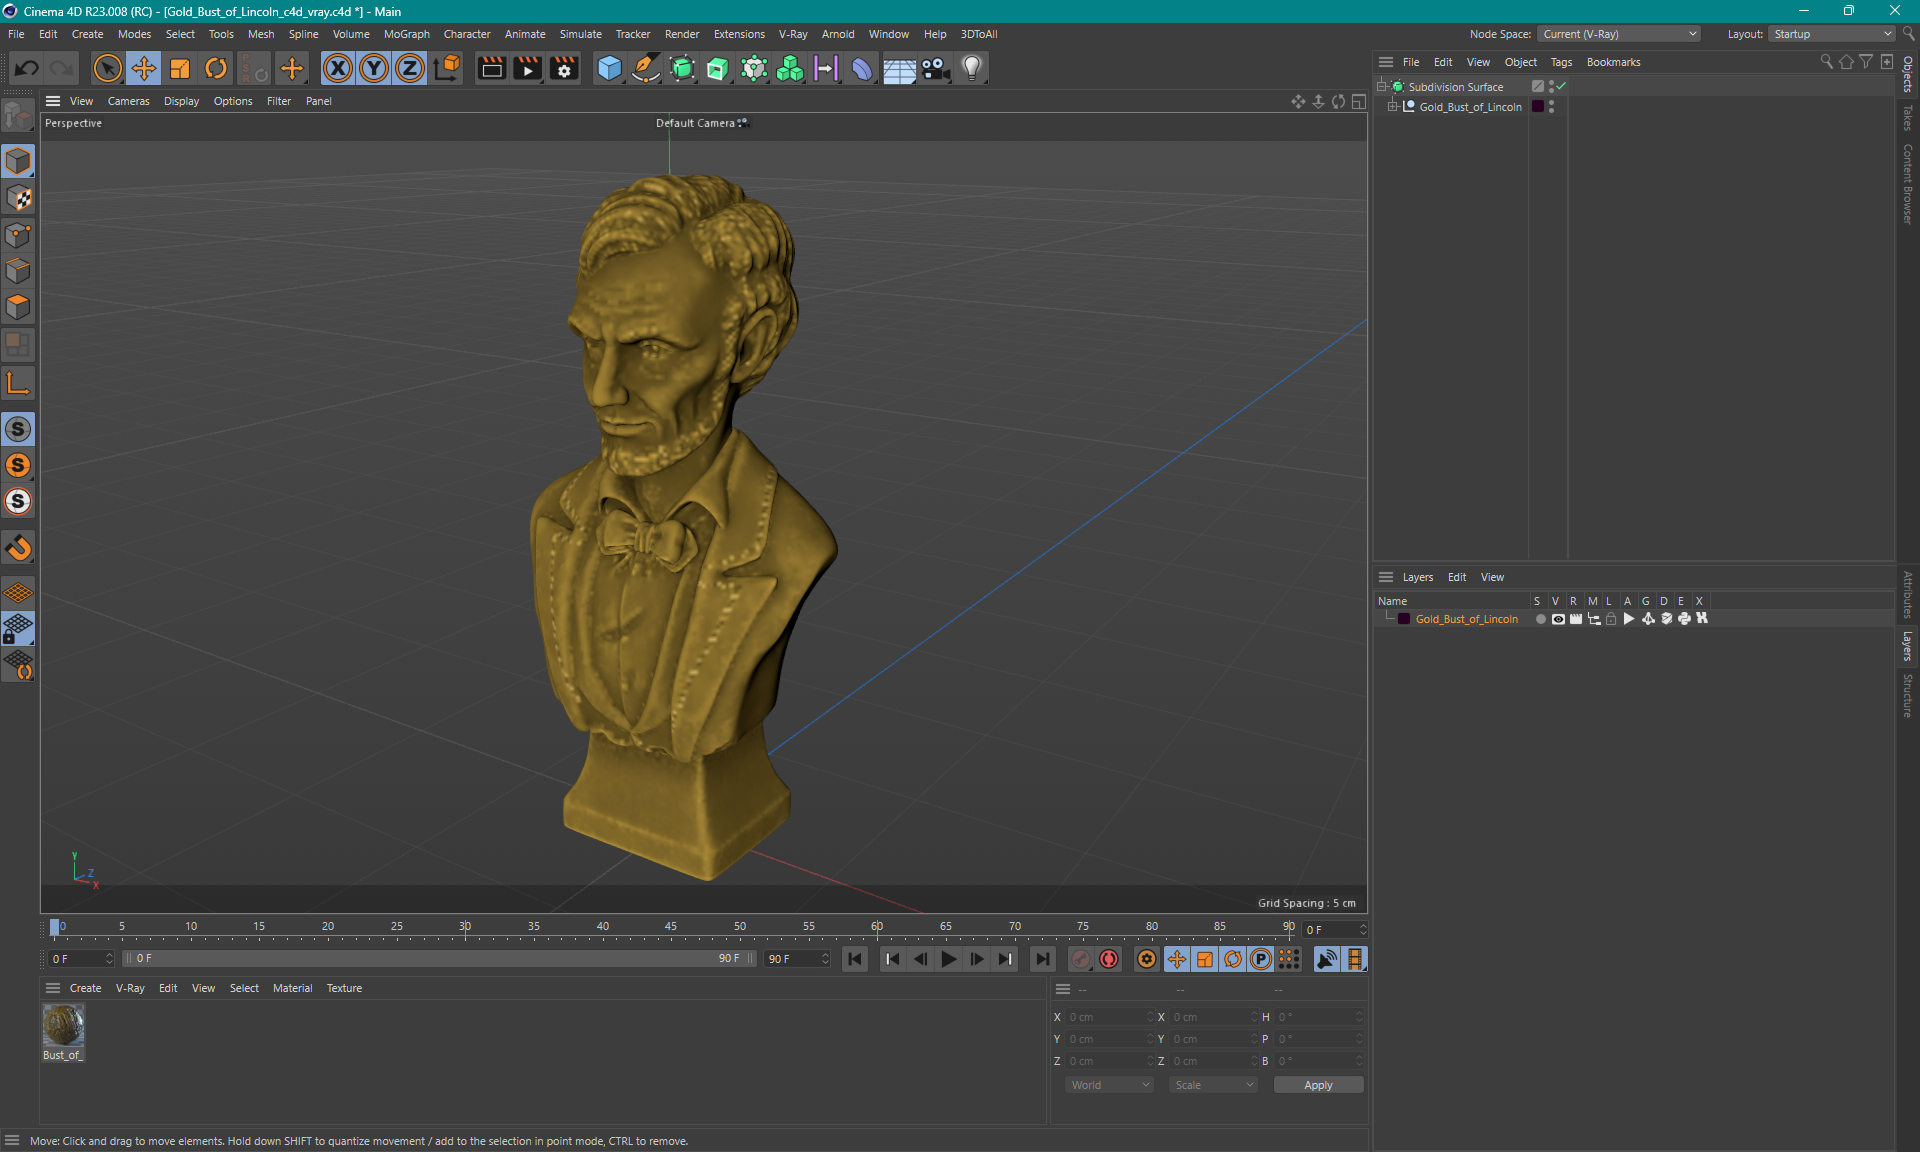Add Floor grid object icon
The height and width of the screenshot is (1152, 1920).
(899, 68)
